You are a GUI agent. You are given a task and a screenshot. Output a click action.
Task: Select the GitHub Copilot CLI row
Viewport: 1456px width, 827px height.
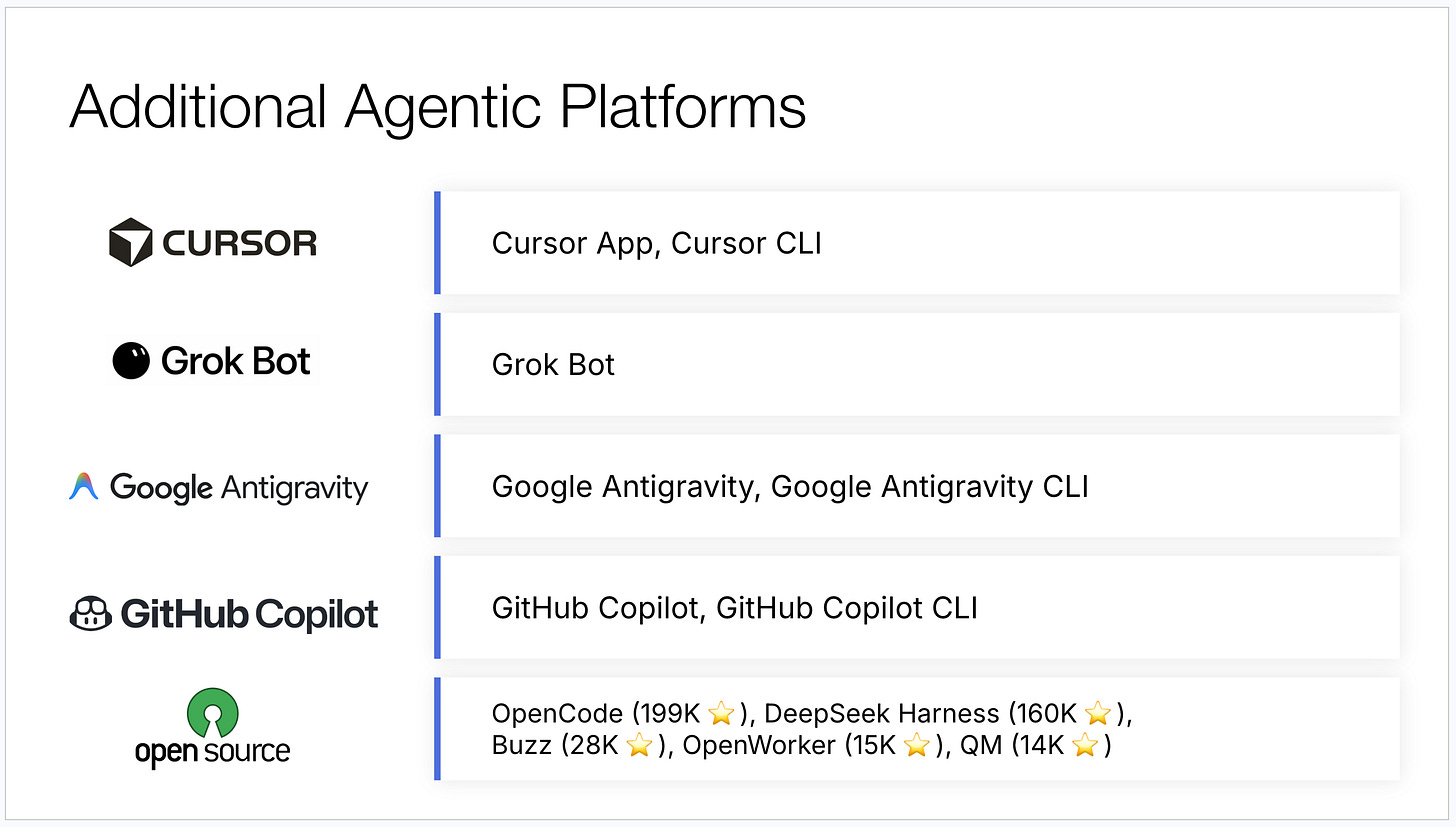point(917,607)
